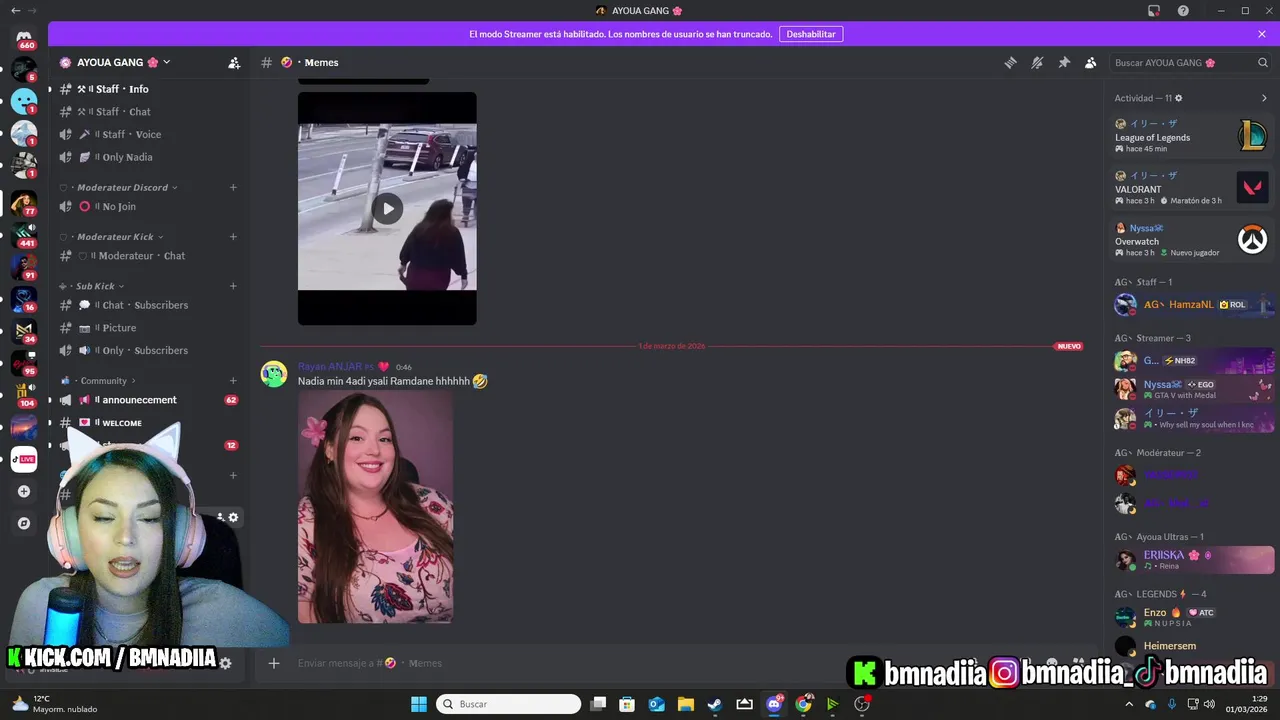1280x720 pixels.
Task: Add channel to Community category
Action: pyautogui.click(x=233, y=381)
